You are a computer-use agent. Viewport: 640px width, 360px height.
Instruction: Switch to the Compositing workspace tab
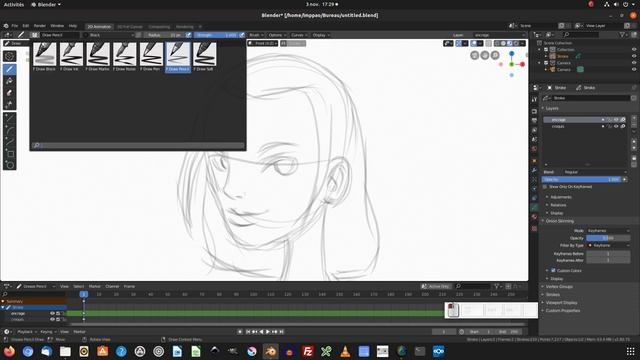[159, 27]
